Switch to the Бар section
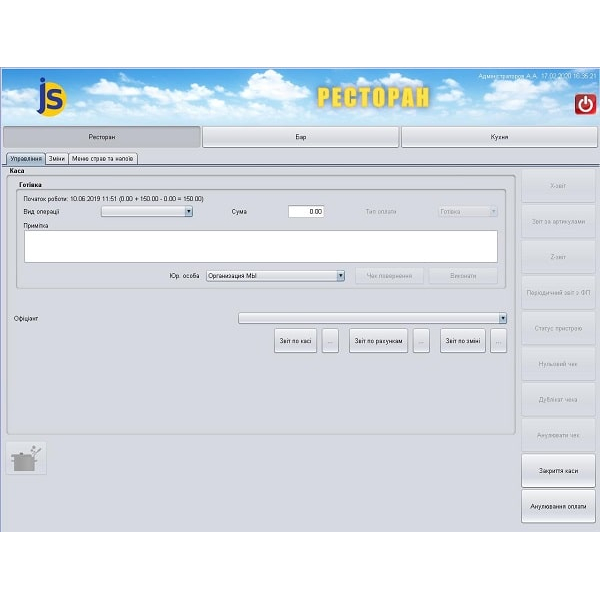 [300, 137]
